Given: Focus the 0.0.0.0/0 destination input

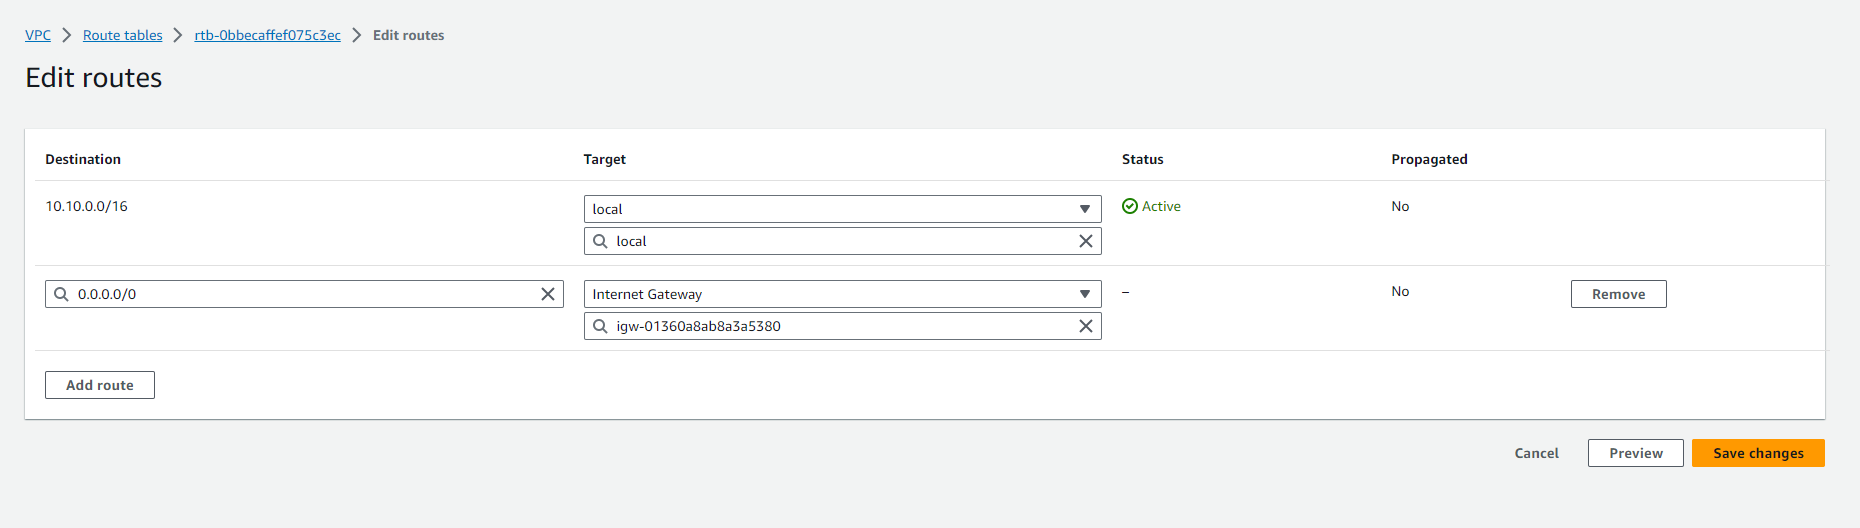Looking at the screenshot, I should click(x=304, y=294).
